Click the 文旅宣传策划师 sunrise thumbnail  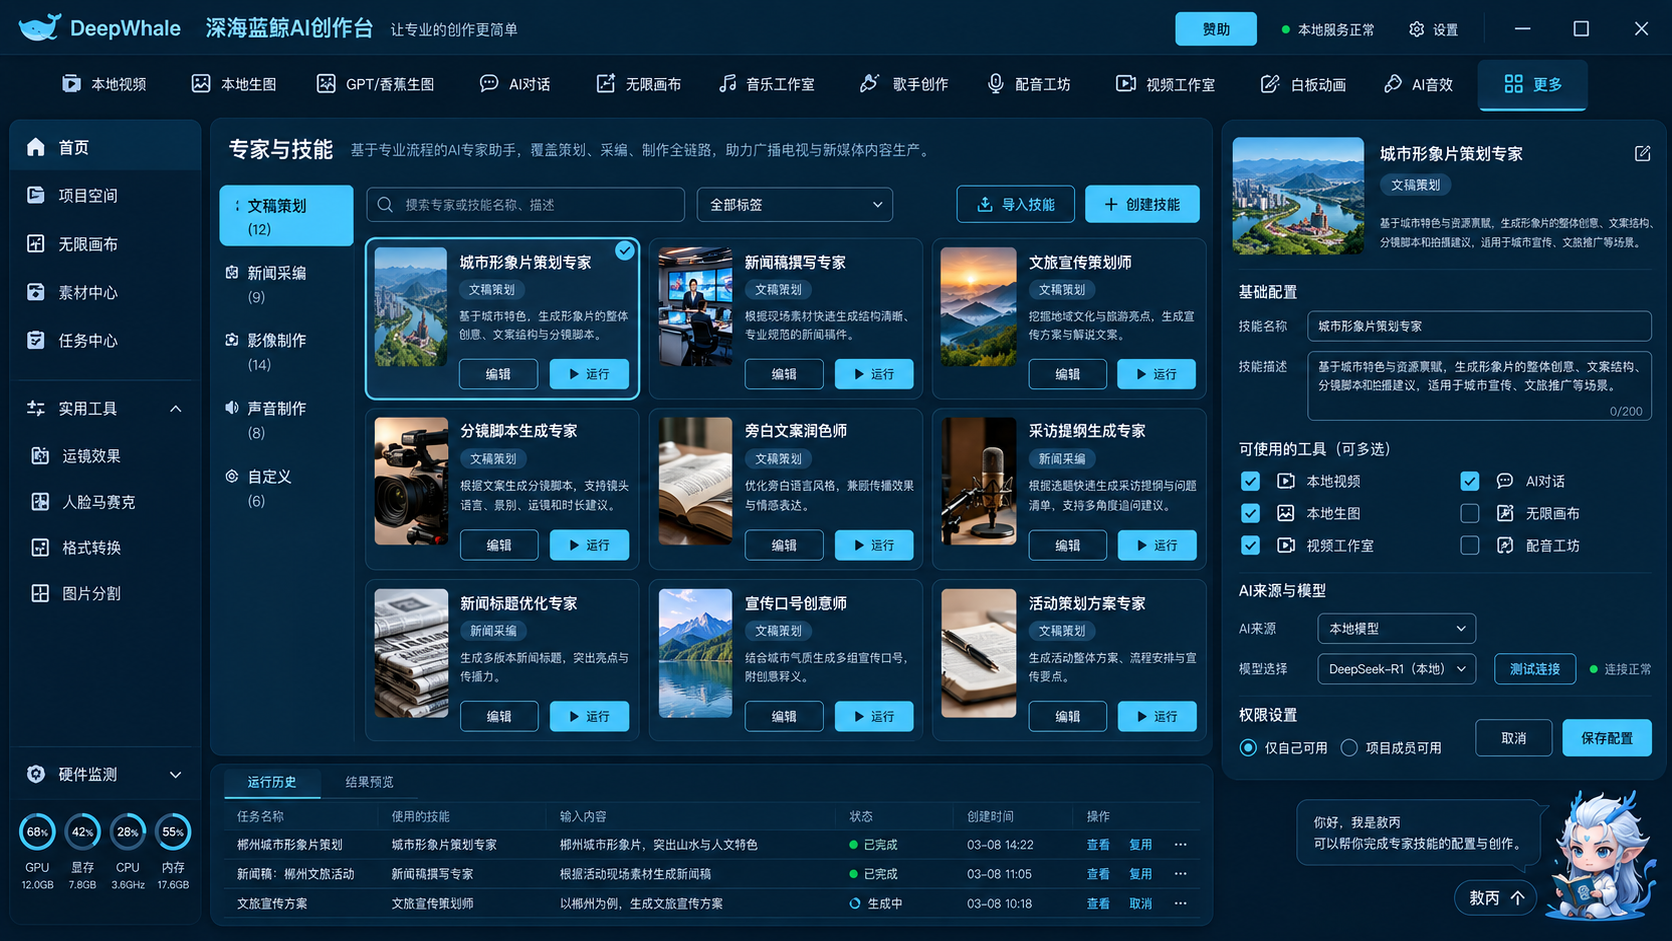(x=979, y=307)
